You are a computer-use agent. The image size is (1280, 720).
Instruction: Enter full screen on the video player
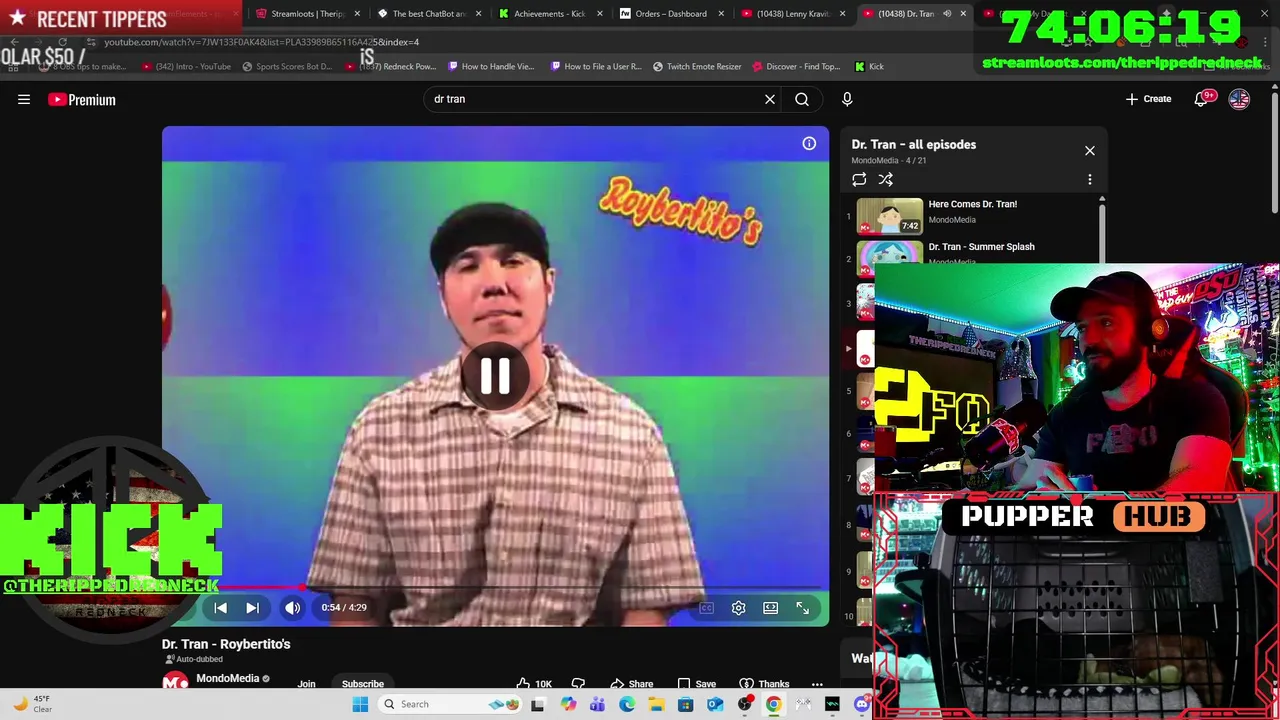[802, 607]
